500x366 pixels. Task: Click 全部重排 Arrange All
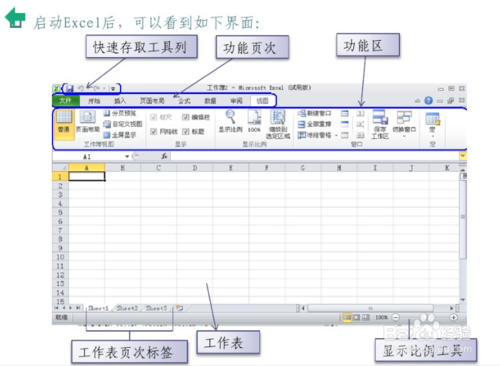[314, 124]
